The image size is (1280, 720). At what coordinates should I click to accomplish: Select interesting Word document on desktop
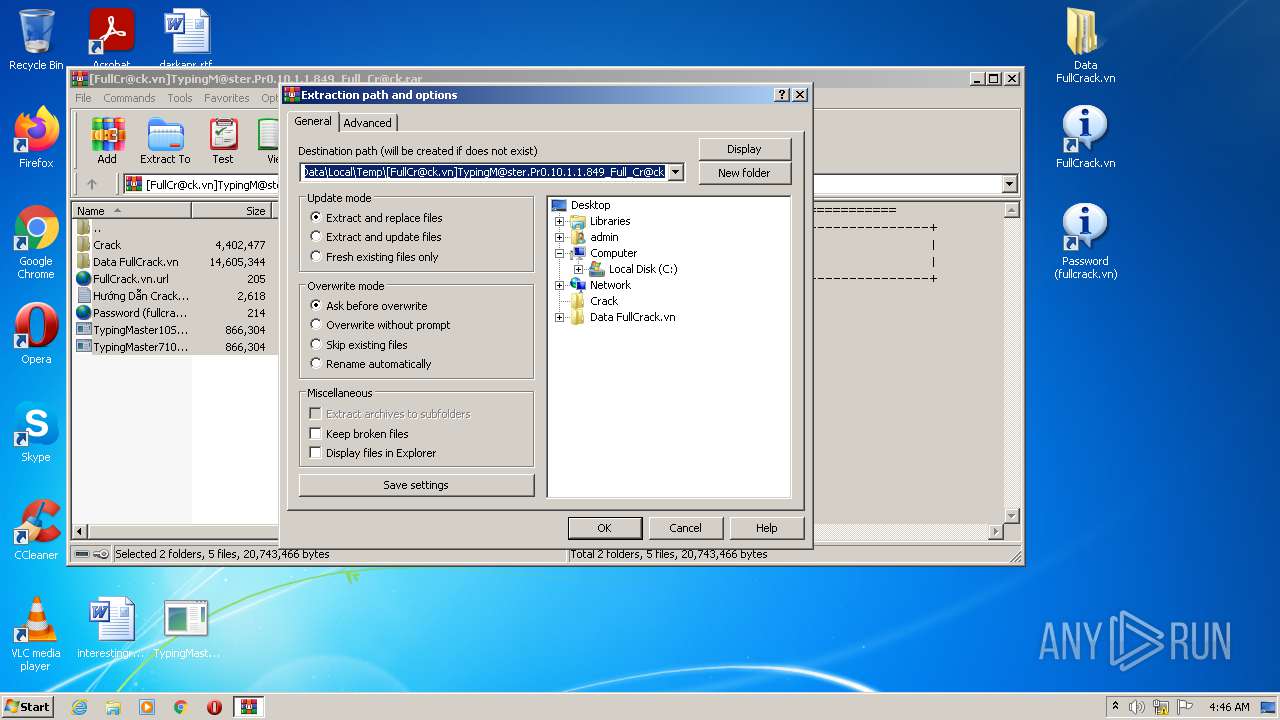point(111,628)
